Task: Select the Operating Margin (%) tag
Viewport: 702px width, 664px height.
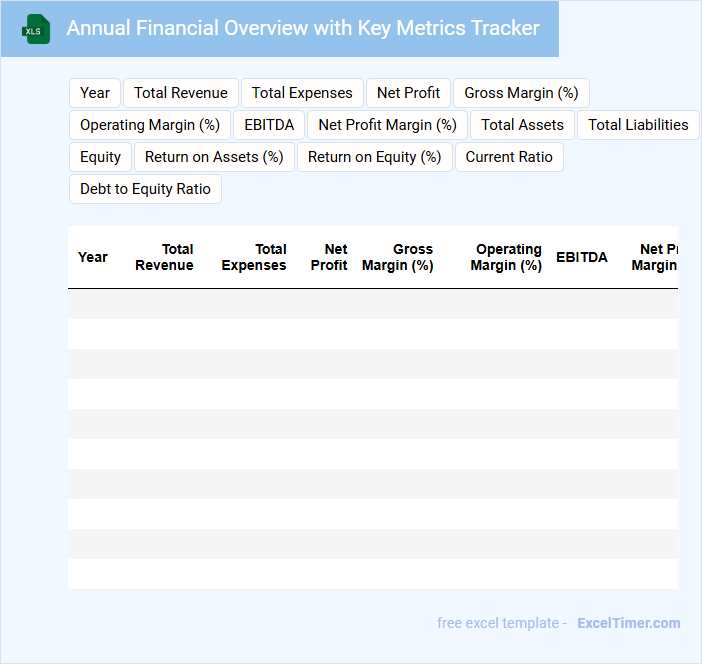Action: click(150, 125)
